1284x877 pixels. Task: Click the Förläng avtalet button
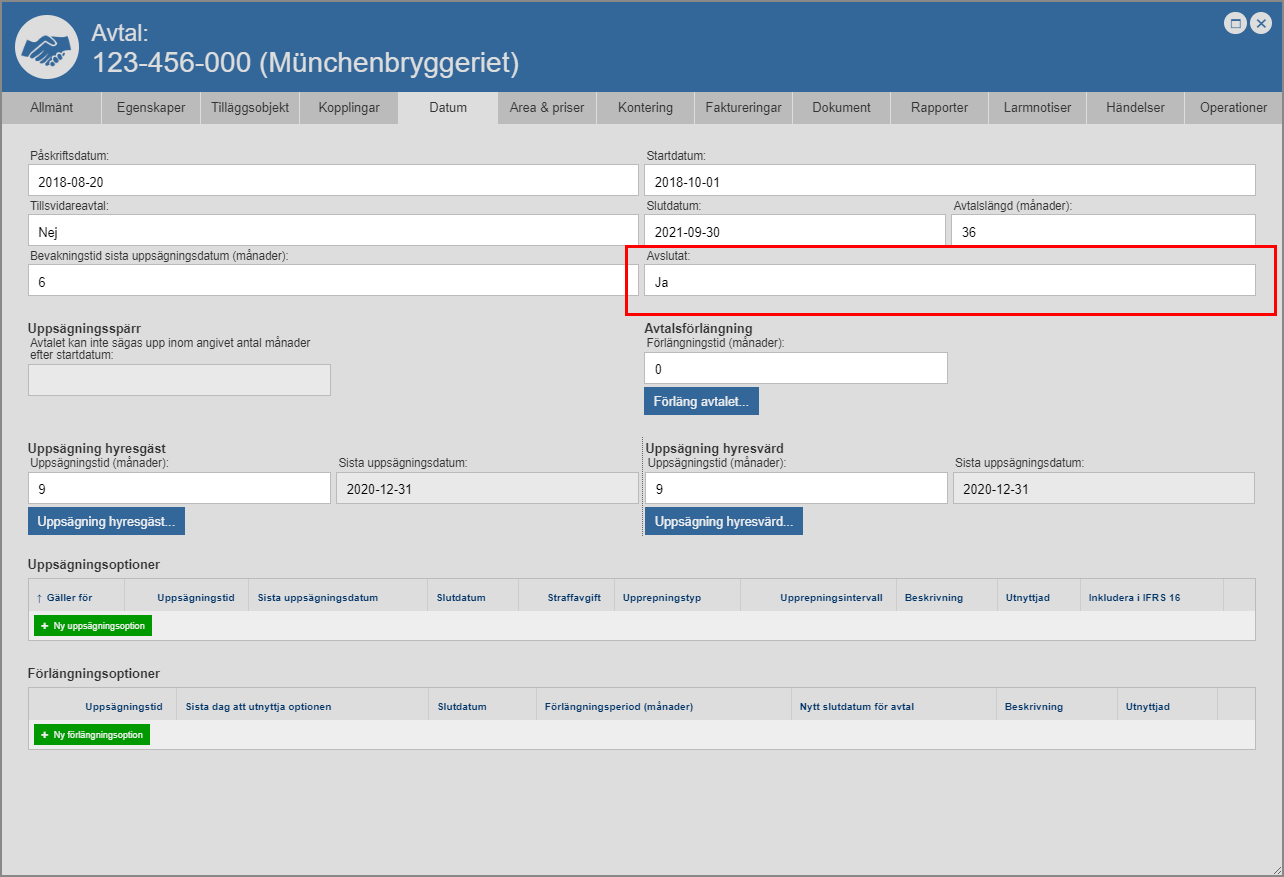(702, 401)
